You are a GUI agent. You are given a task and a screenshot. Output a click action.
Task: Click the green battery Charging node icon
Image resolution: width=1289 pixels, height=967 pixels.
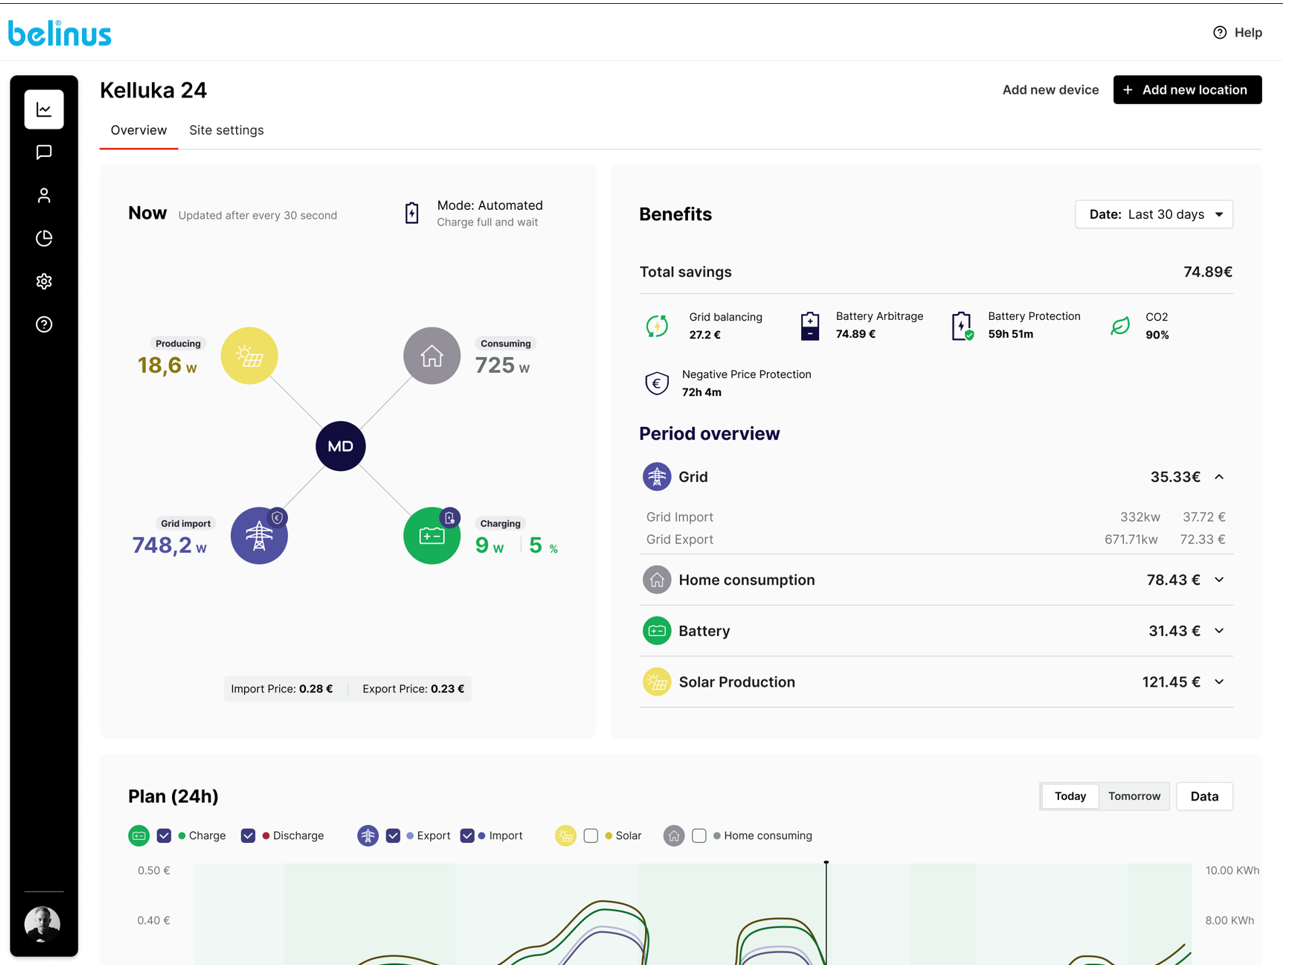click(432, 536)
